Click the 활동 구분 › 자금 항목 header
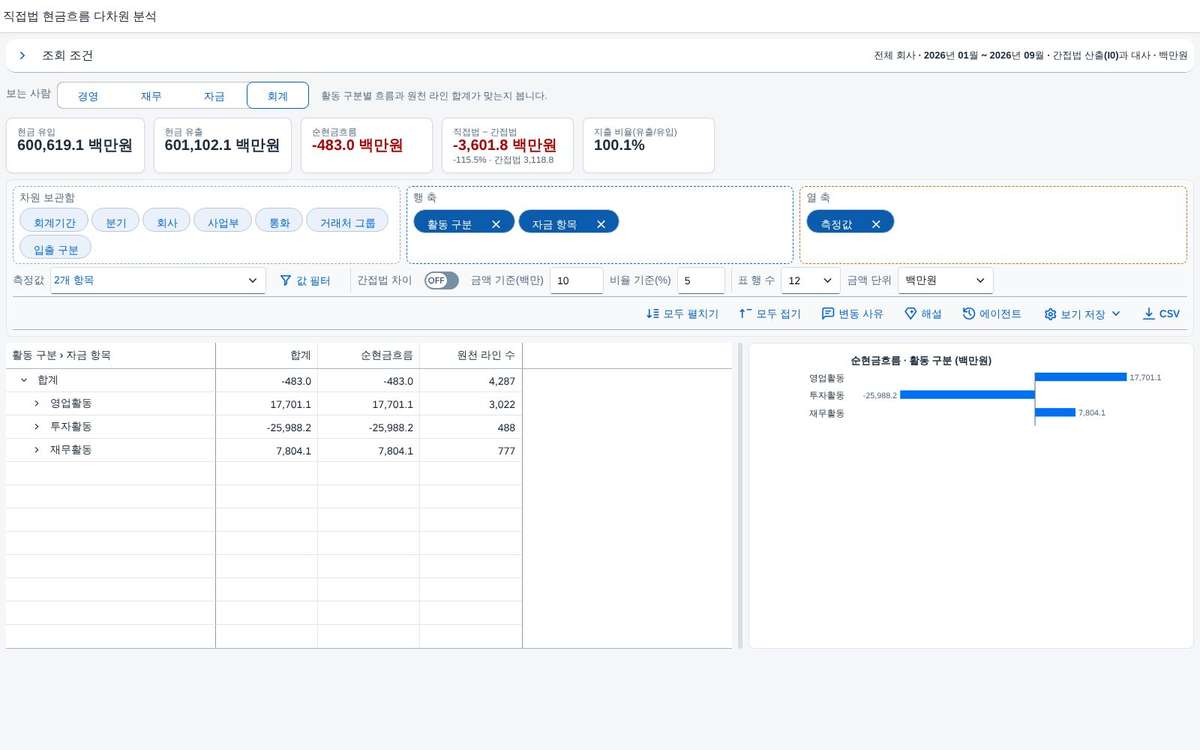This screenshot has height=750, width=1200. point(110,355)
